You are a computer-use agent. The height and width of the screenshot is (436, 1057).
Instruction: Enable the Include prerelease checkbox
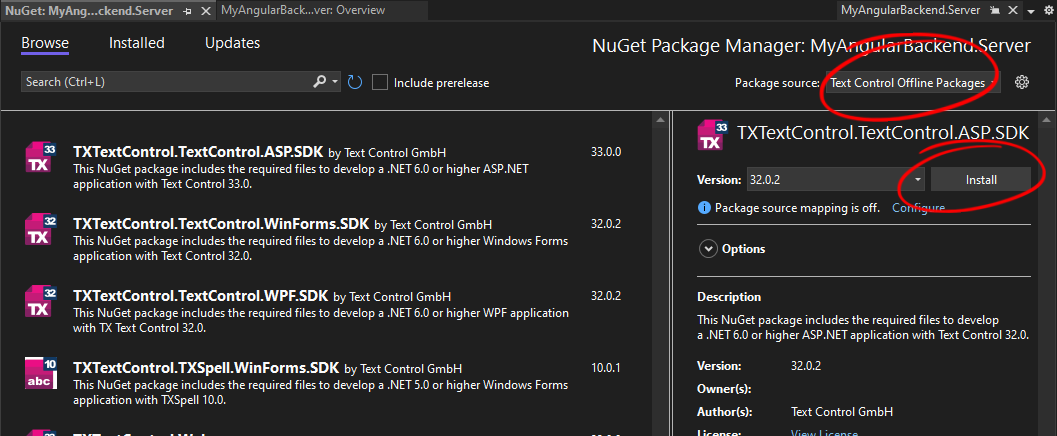tap(380, 82)
